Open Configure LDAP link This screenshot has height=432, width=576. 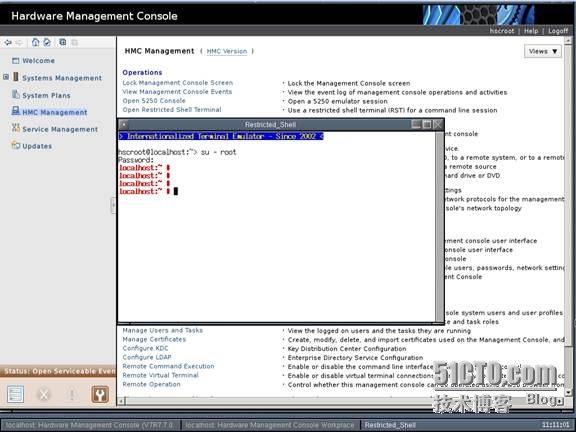point(147,357)
